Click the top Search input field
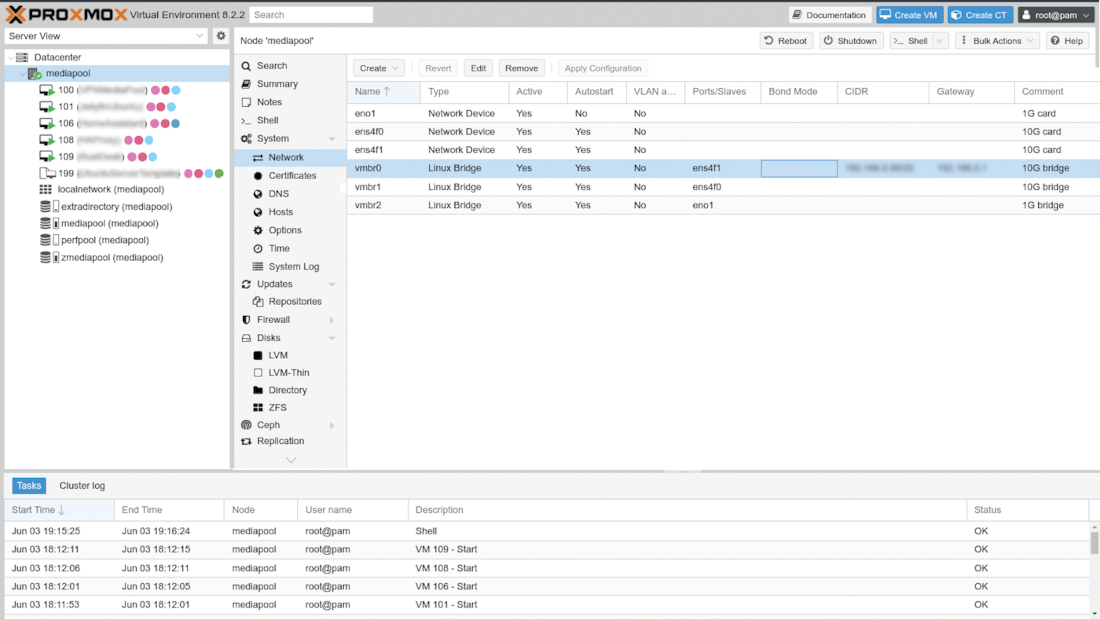1100x620 pixels. pos(311,15)
